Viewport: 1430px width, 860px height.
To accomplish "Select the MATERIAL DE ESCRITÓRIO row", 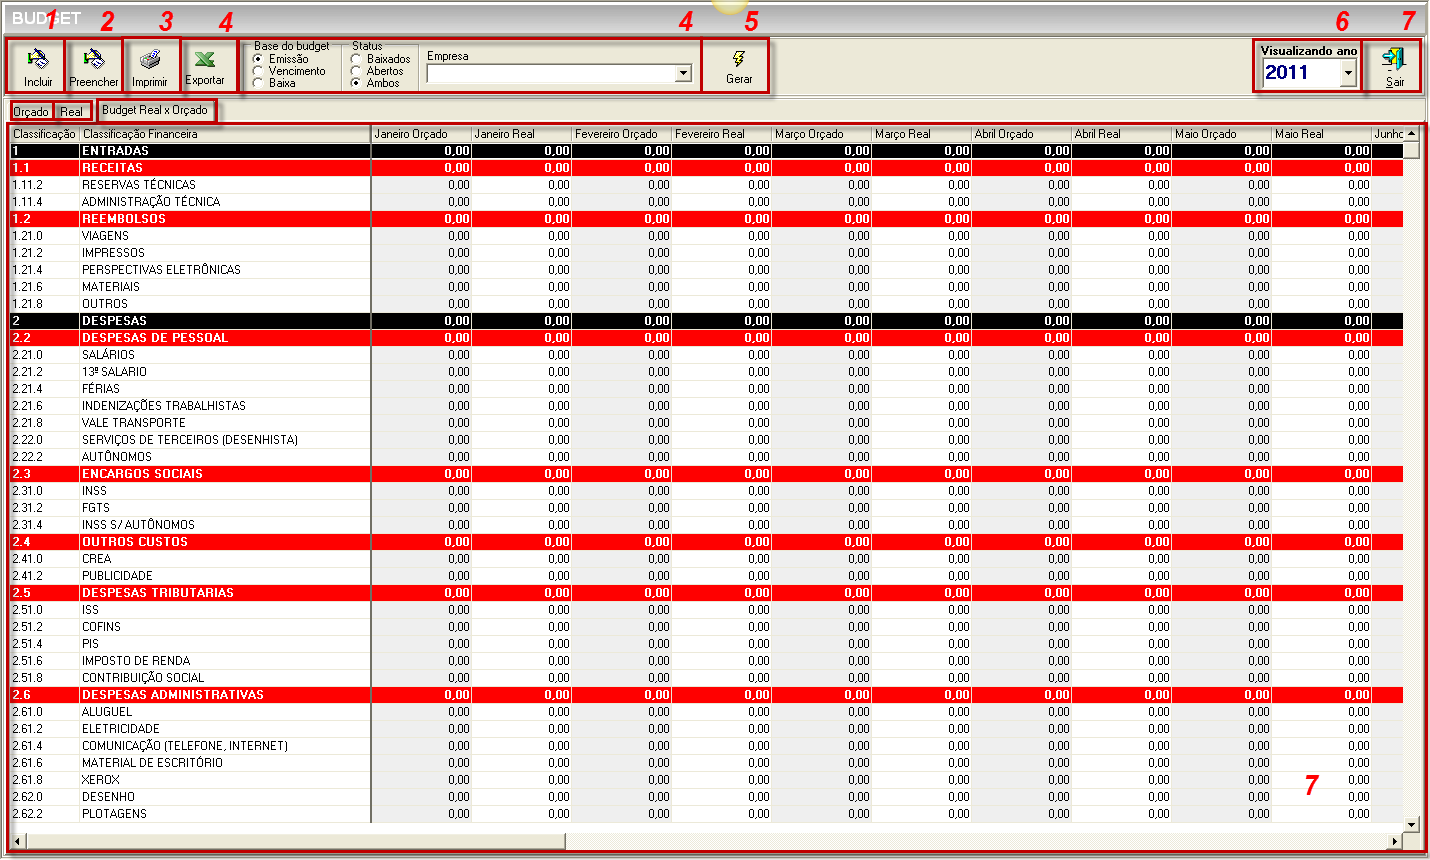I will [706, 763].
